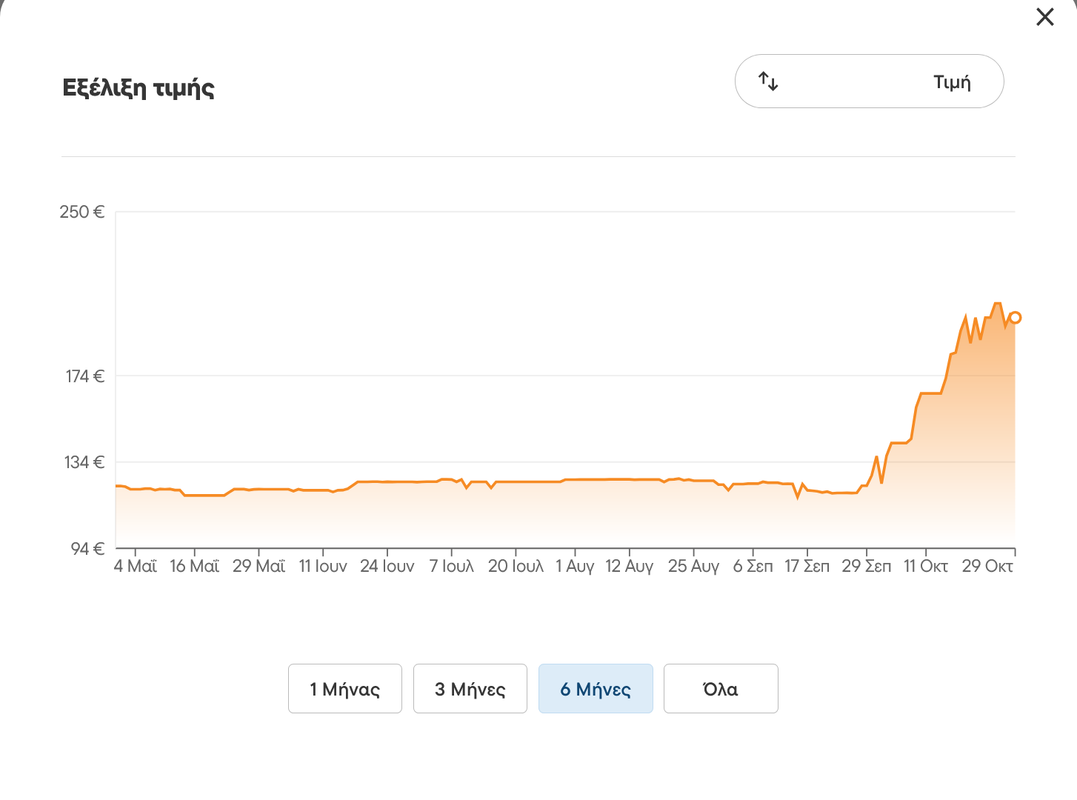
Task: Click the Εξέλιξη τιμής heading
Action: (139, 89)
